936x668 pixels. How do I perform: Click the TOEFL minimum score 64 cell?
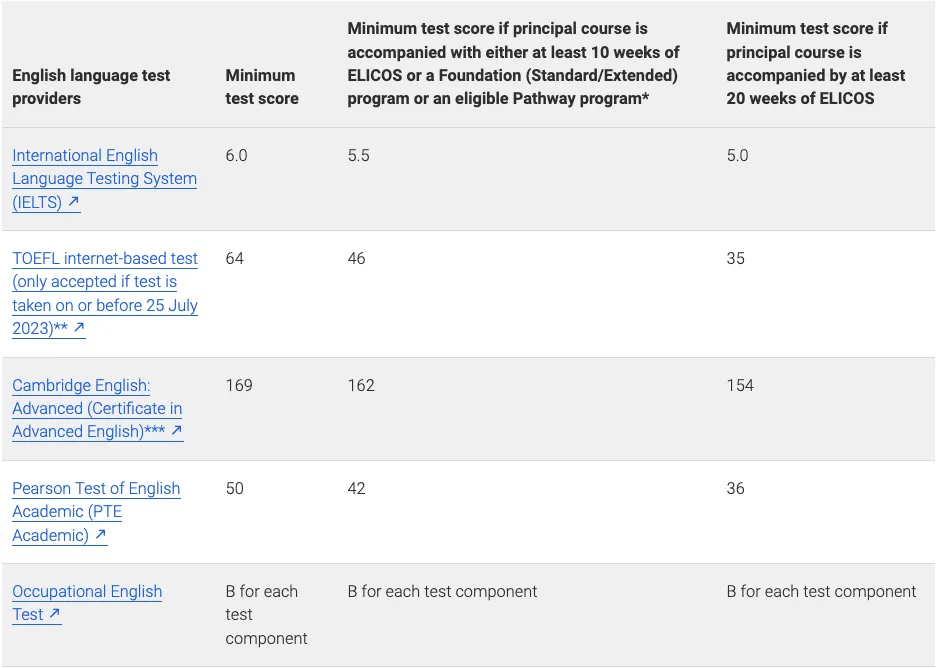point(235,258)
